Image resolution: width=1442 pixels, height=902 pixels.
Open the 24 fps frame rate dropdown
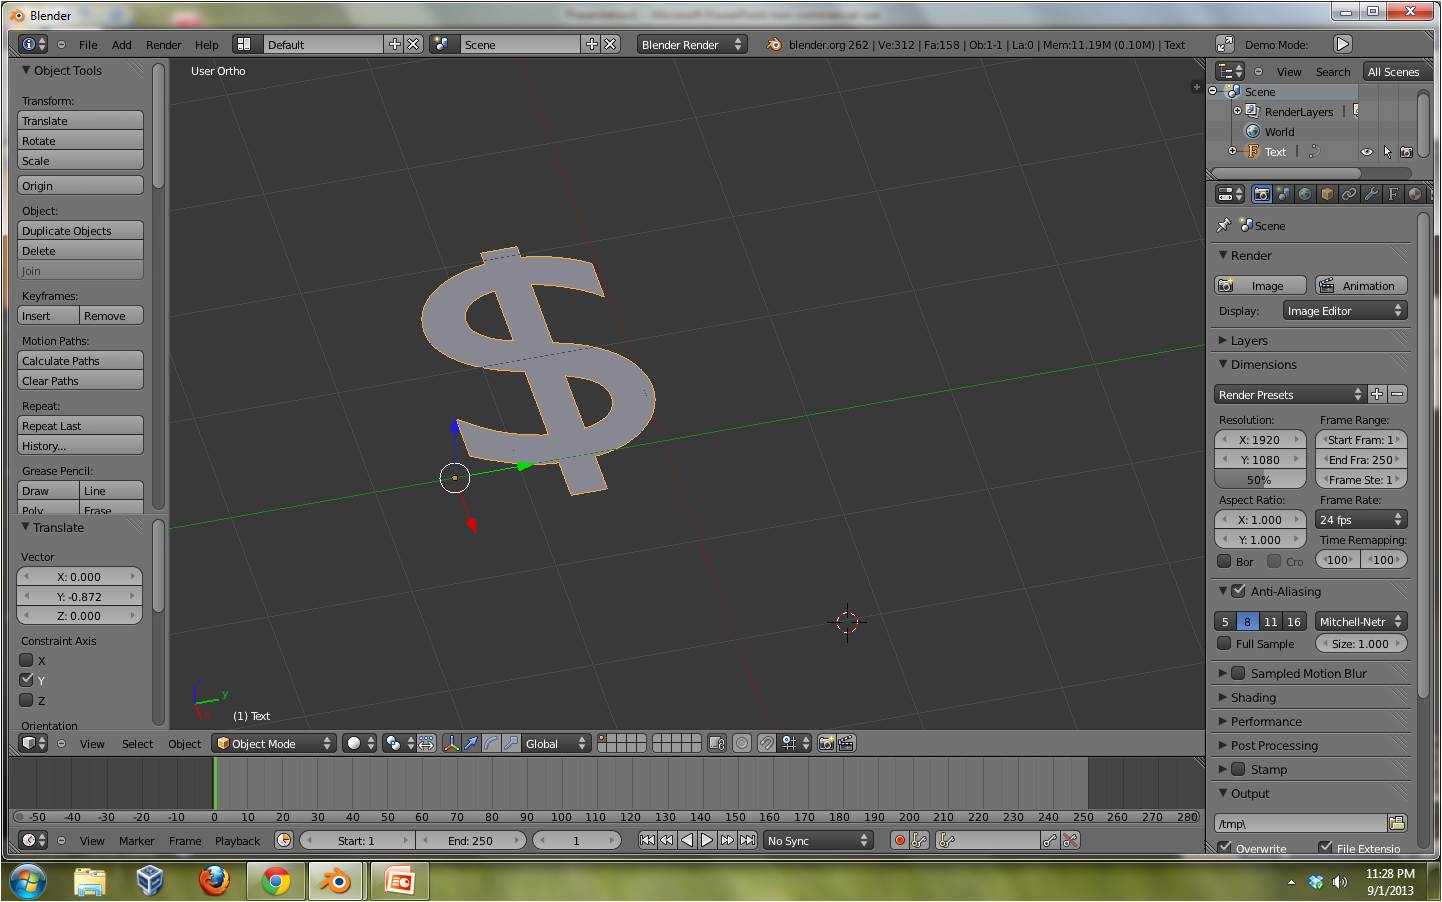[x=1361, y=520]
